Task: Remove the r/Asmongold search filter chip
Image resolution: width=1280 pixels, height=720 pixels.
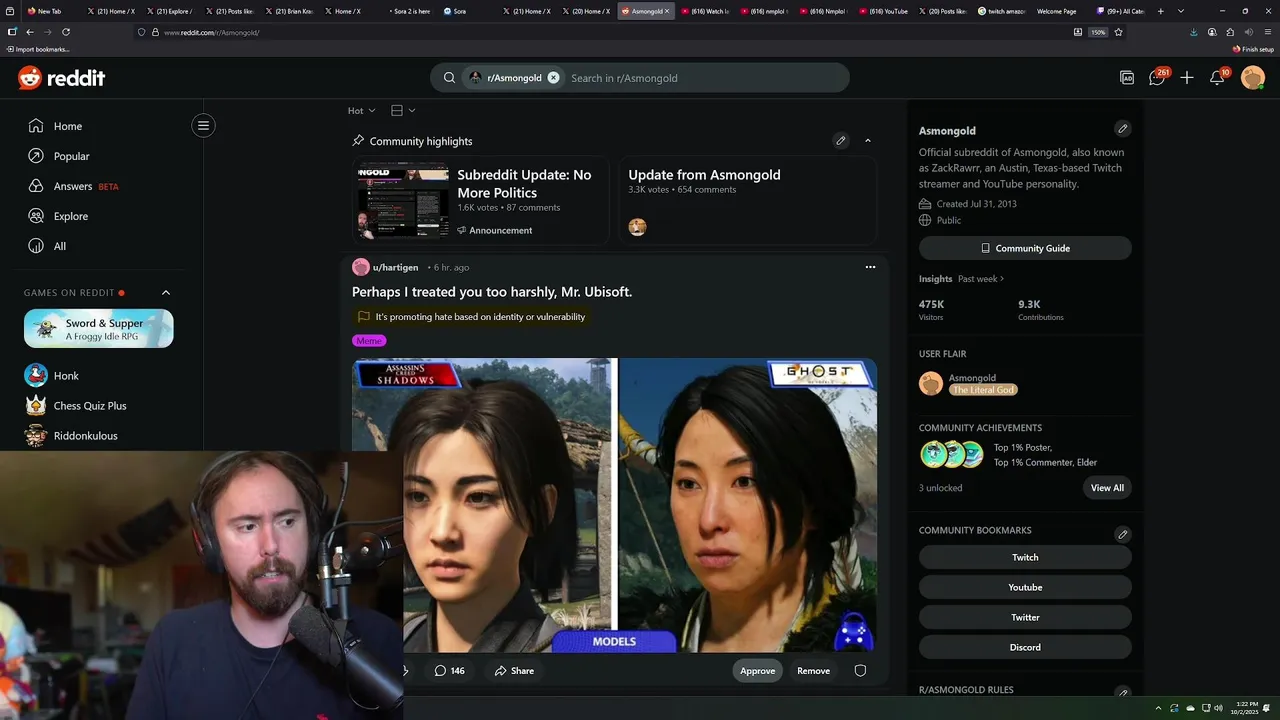Action: click(553, 78)
